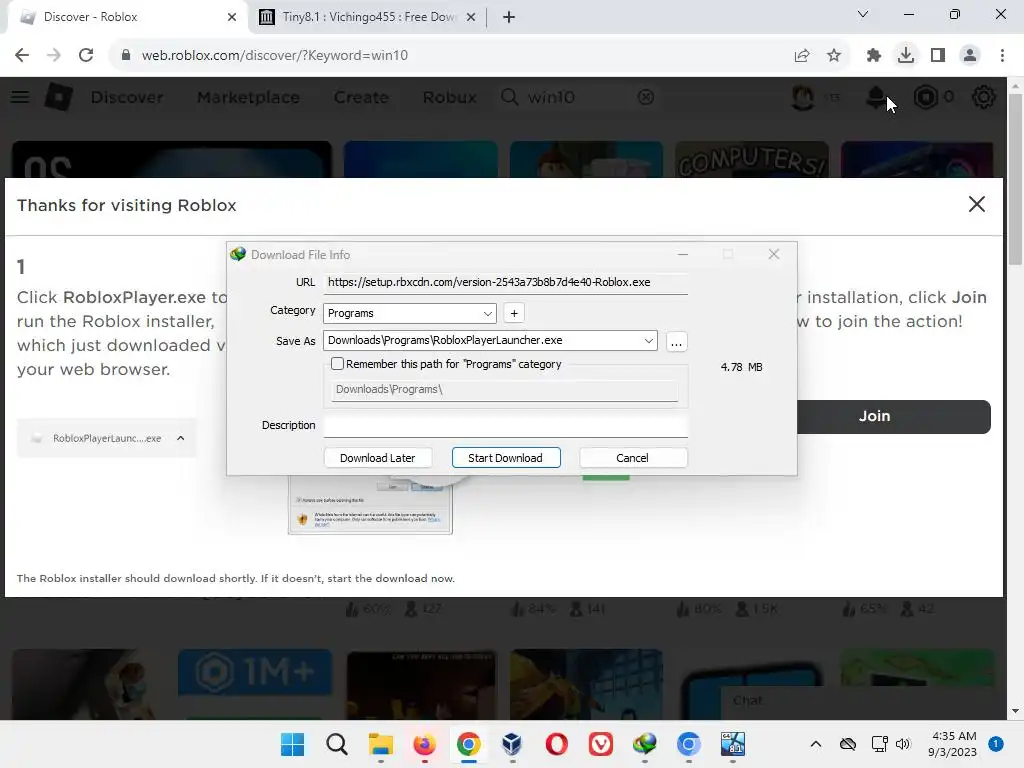Open Windows taskbar search
The width and height of the screenshot is (1024, 768).
[x=337, y=744]
